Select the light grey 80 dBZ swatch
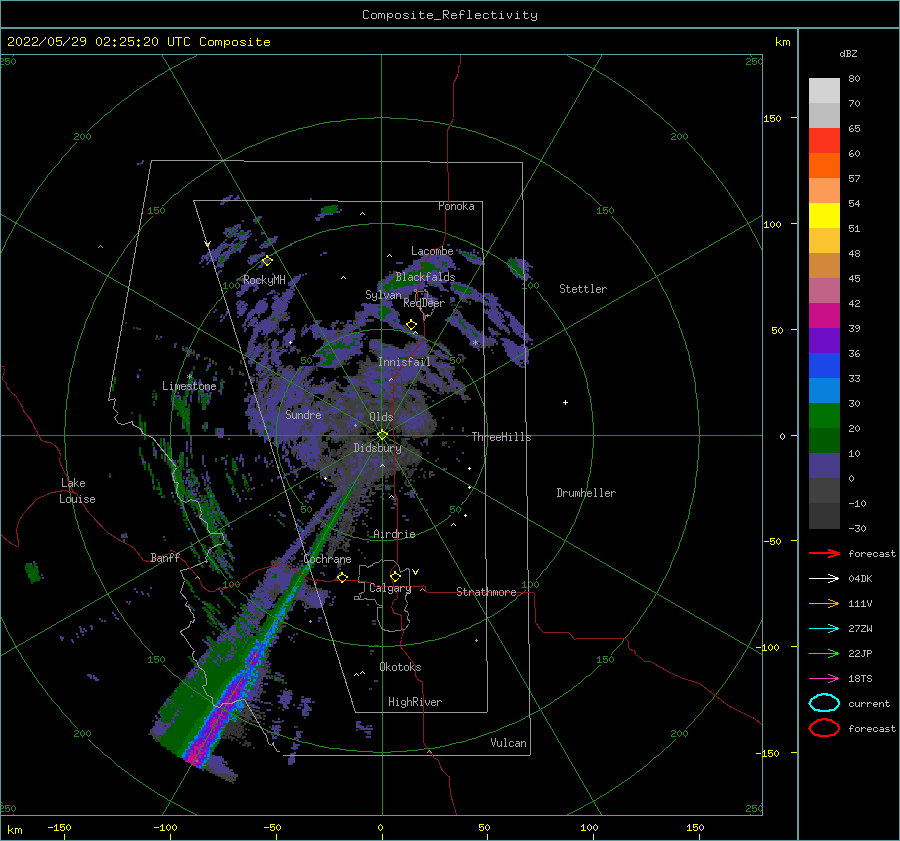The width and height of the screenshot is (900, 841). coord(824,90)
